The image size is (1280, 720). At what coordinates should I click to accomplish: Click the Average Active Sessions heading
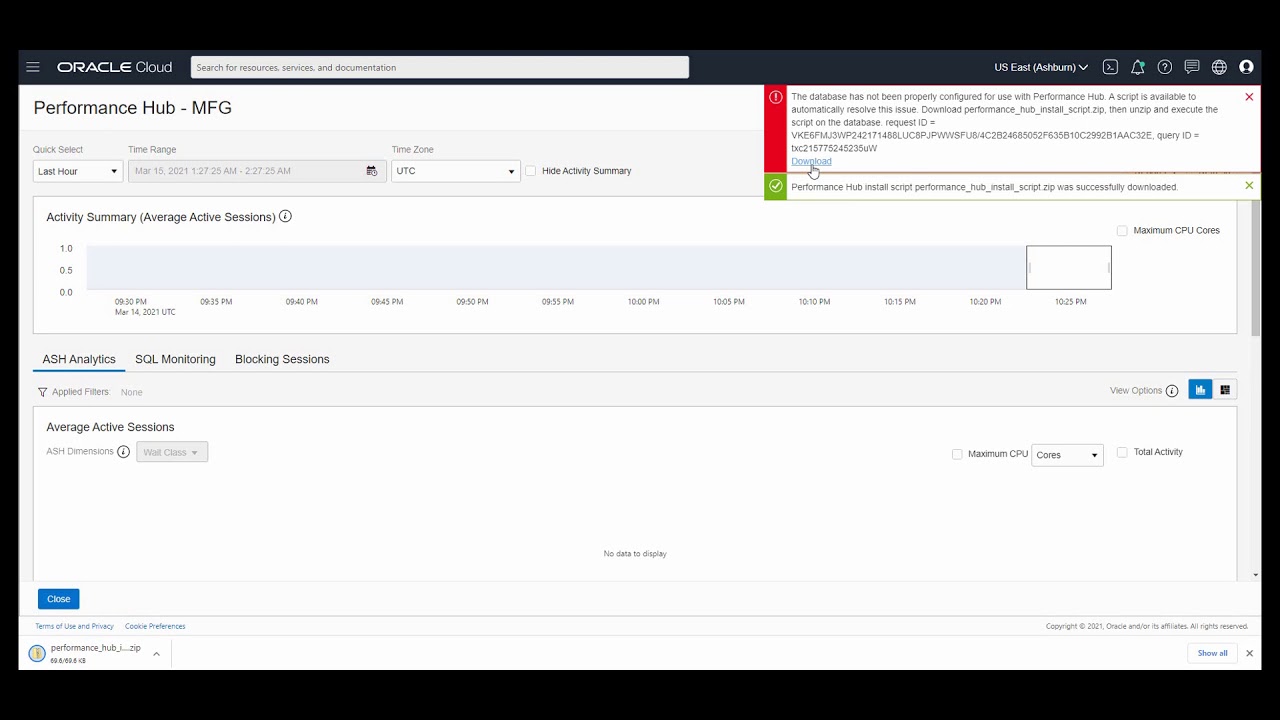point(110,427)
